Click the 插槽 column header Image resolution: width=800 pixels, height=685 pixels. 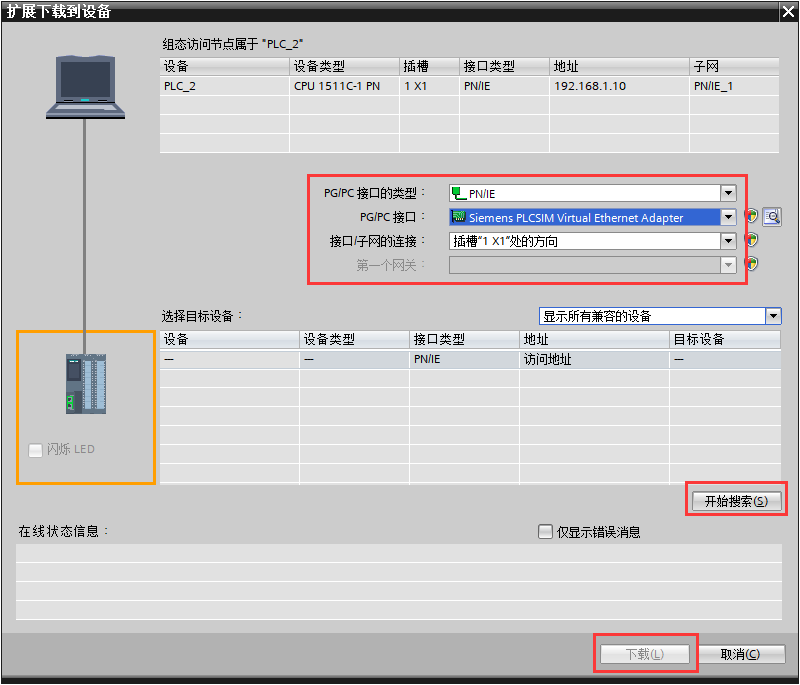[x=429, y=66]
